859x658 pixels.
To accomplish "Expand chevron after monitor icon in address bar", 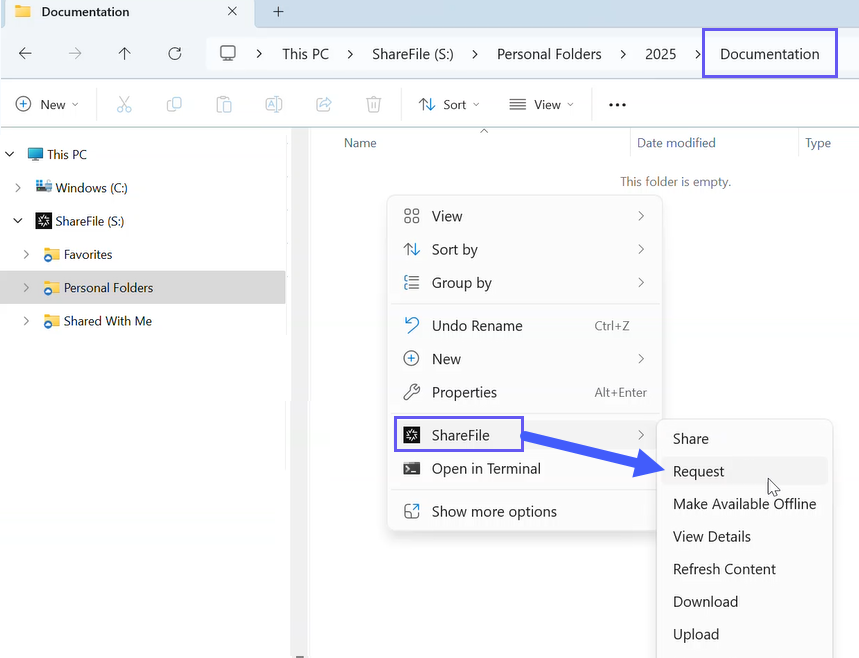I will (259, 54).
